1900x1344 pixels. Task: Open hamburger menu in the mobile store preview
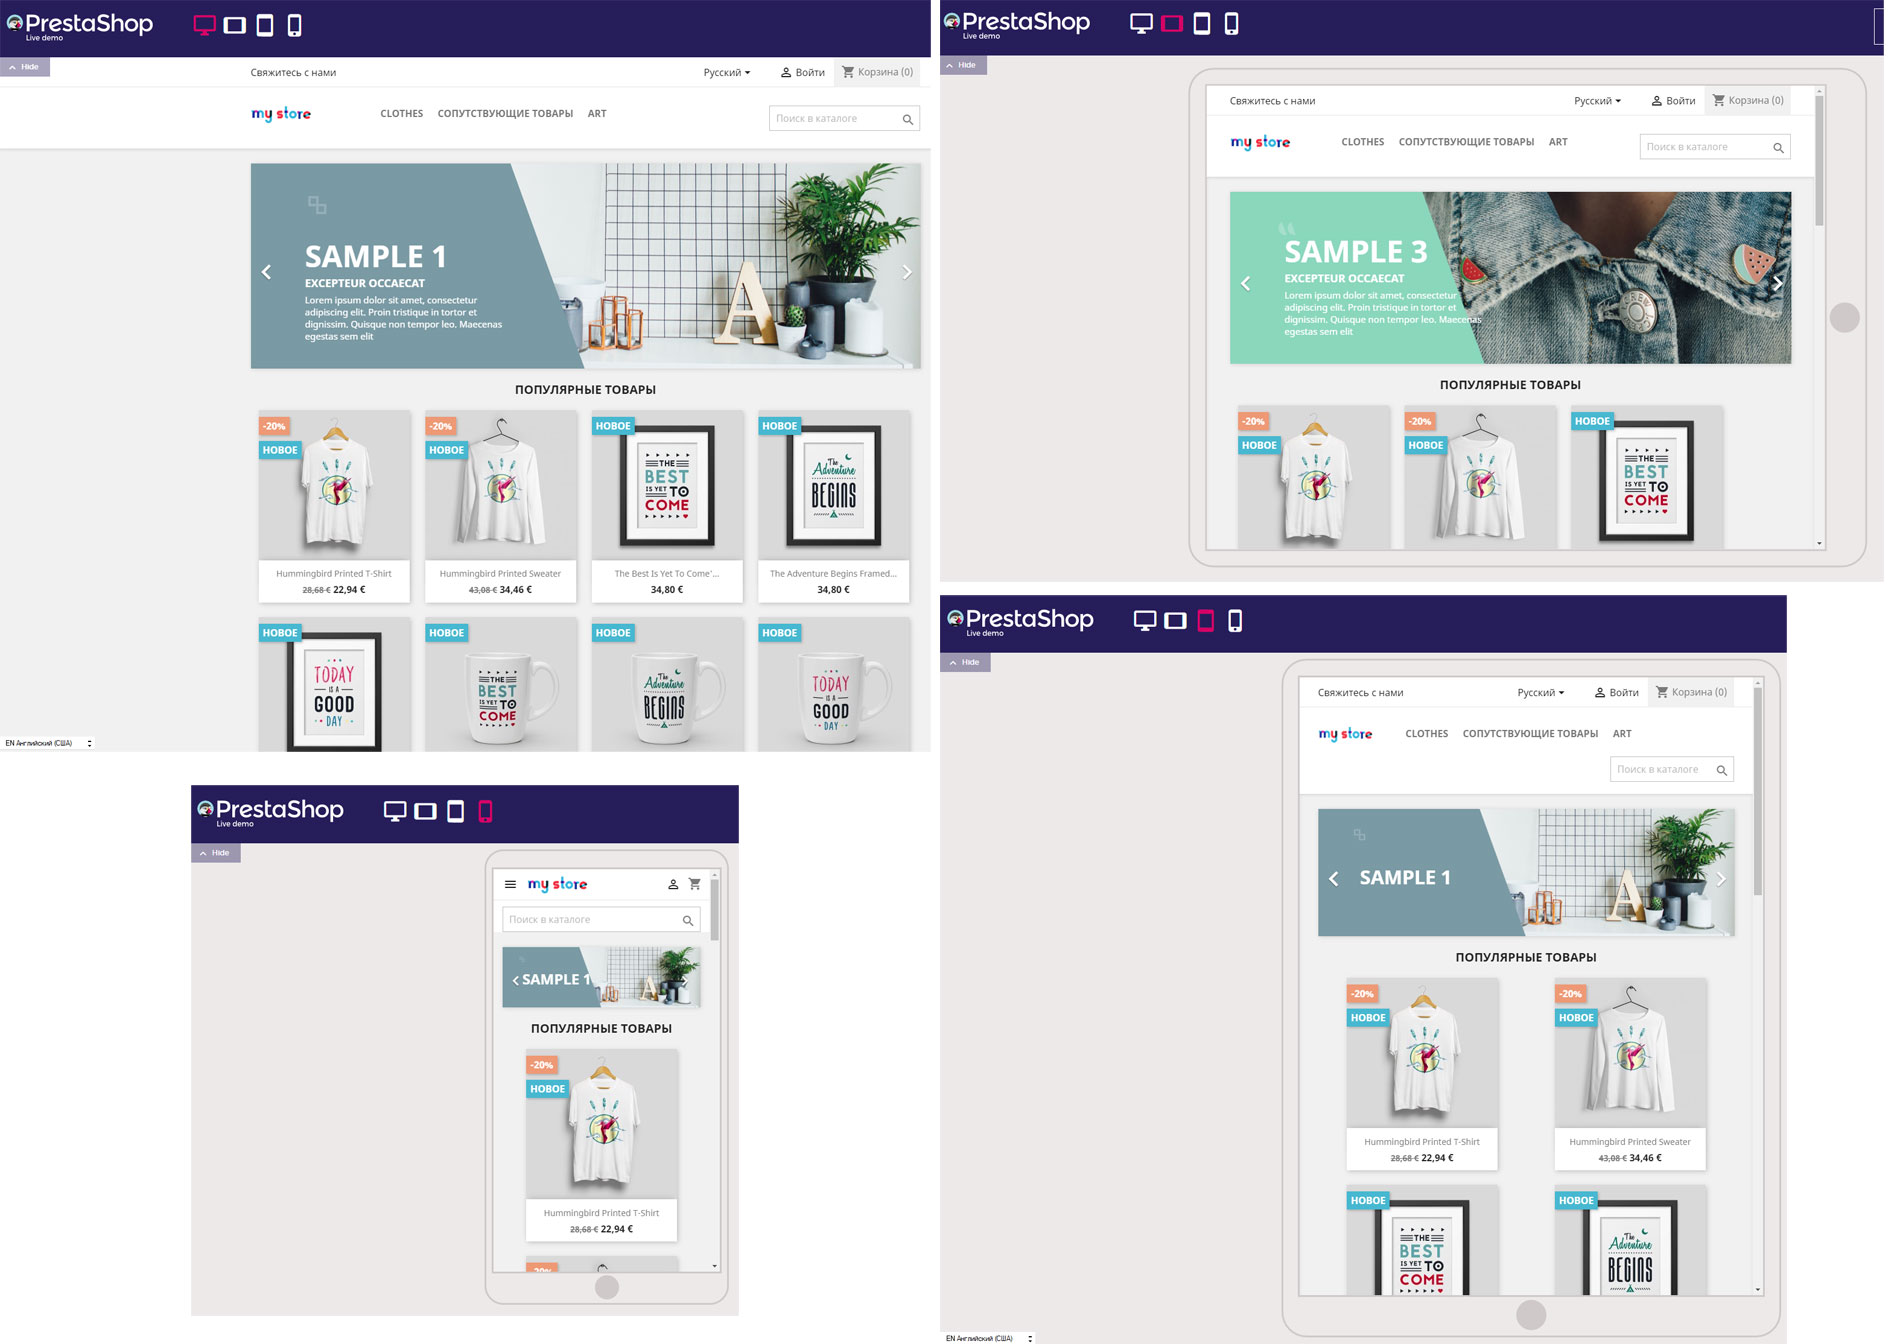tap(510, 885)
